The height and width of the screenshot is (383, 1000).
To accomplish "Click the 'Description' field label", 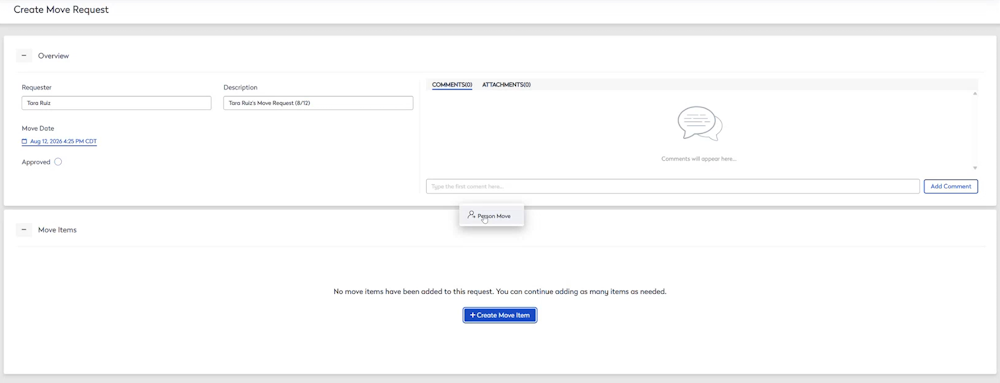I will (240, 87).
